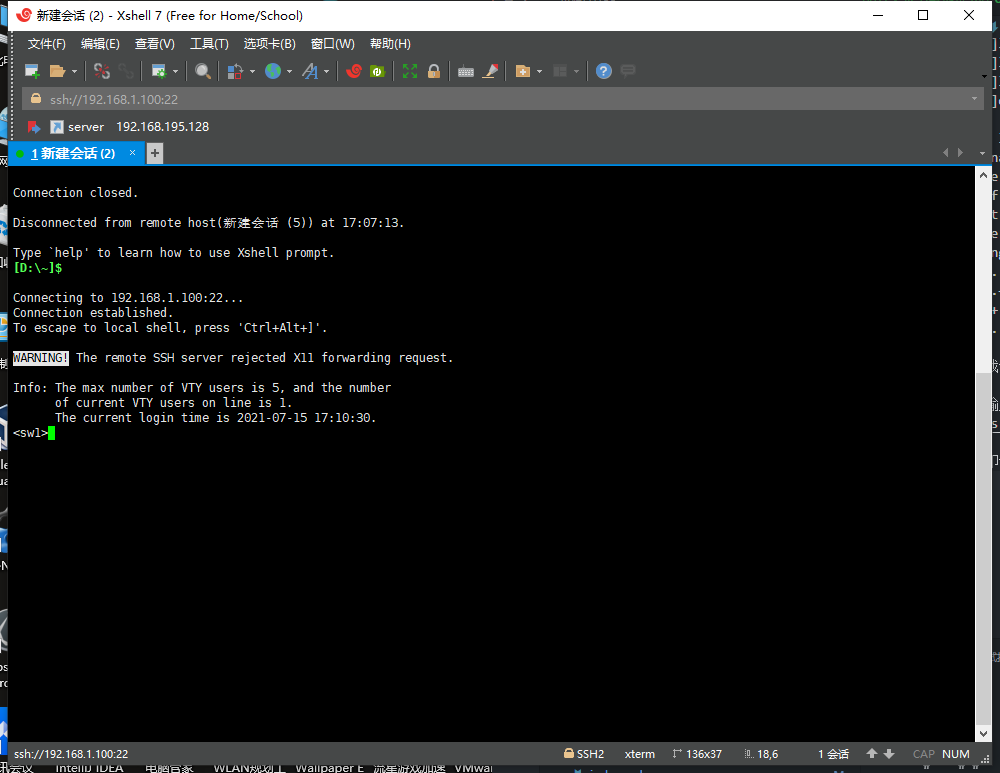Close the 新建会话 (2) tab

132,152
